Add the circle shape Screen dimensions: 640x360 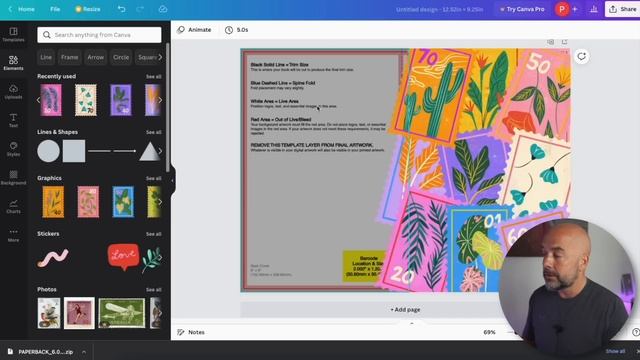pos(49,151)
